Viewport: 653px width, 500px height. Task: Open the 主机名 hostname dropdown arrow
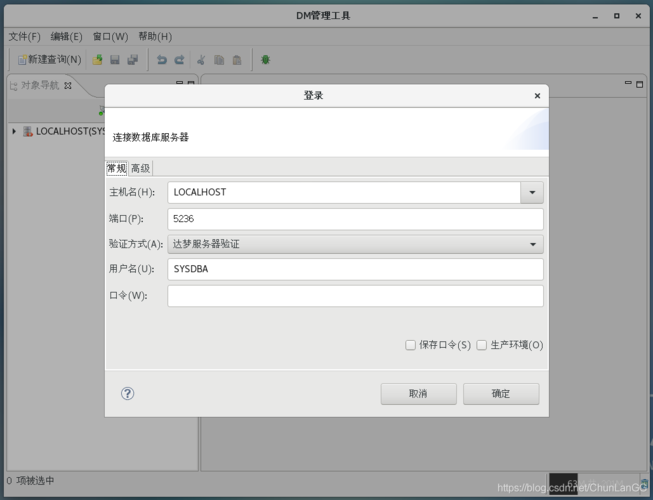pos(532,192)
